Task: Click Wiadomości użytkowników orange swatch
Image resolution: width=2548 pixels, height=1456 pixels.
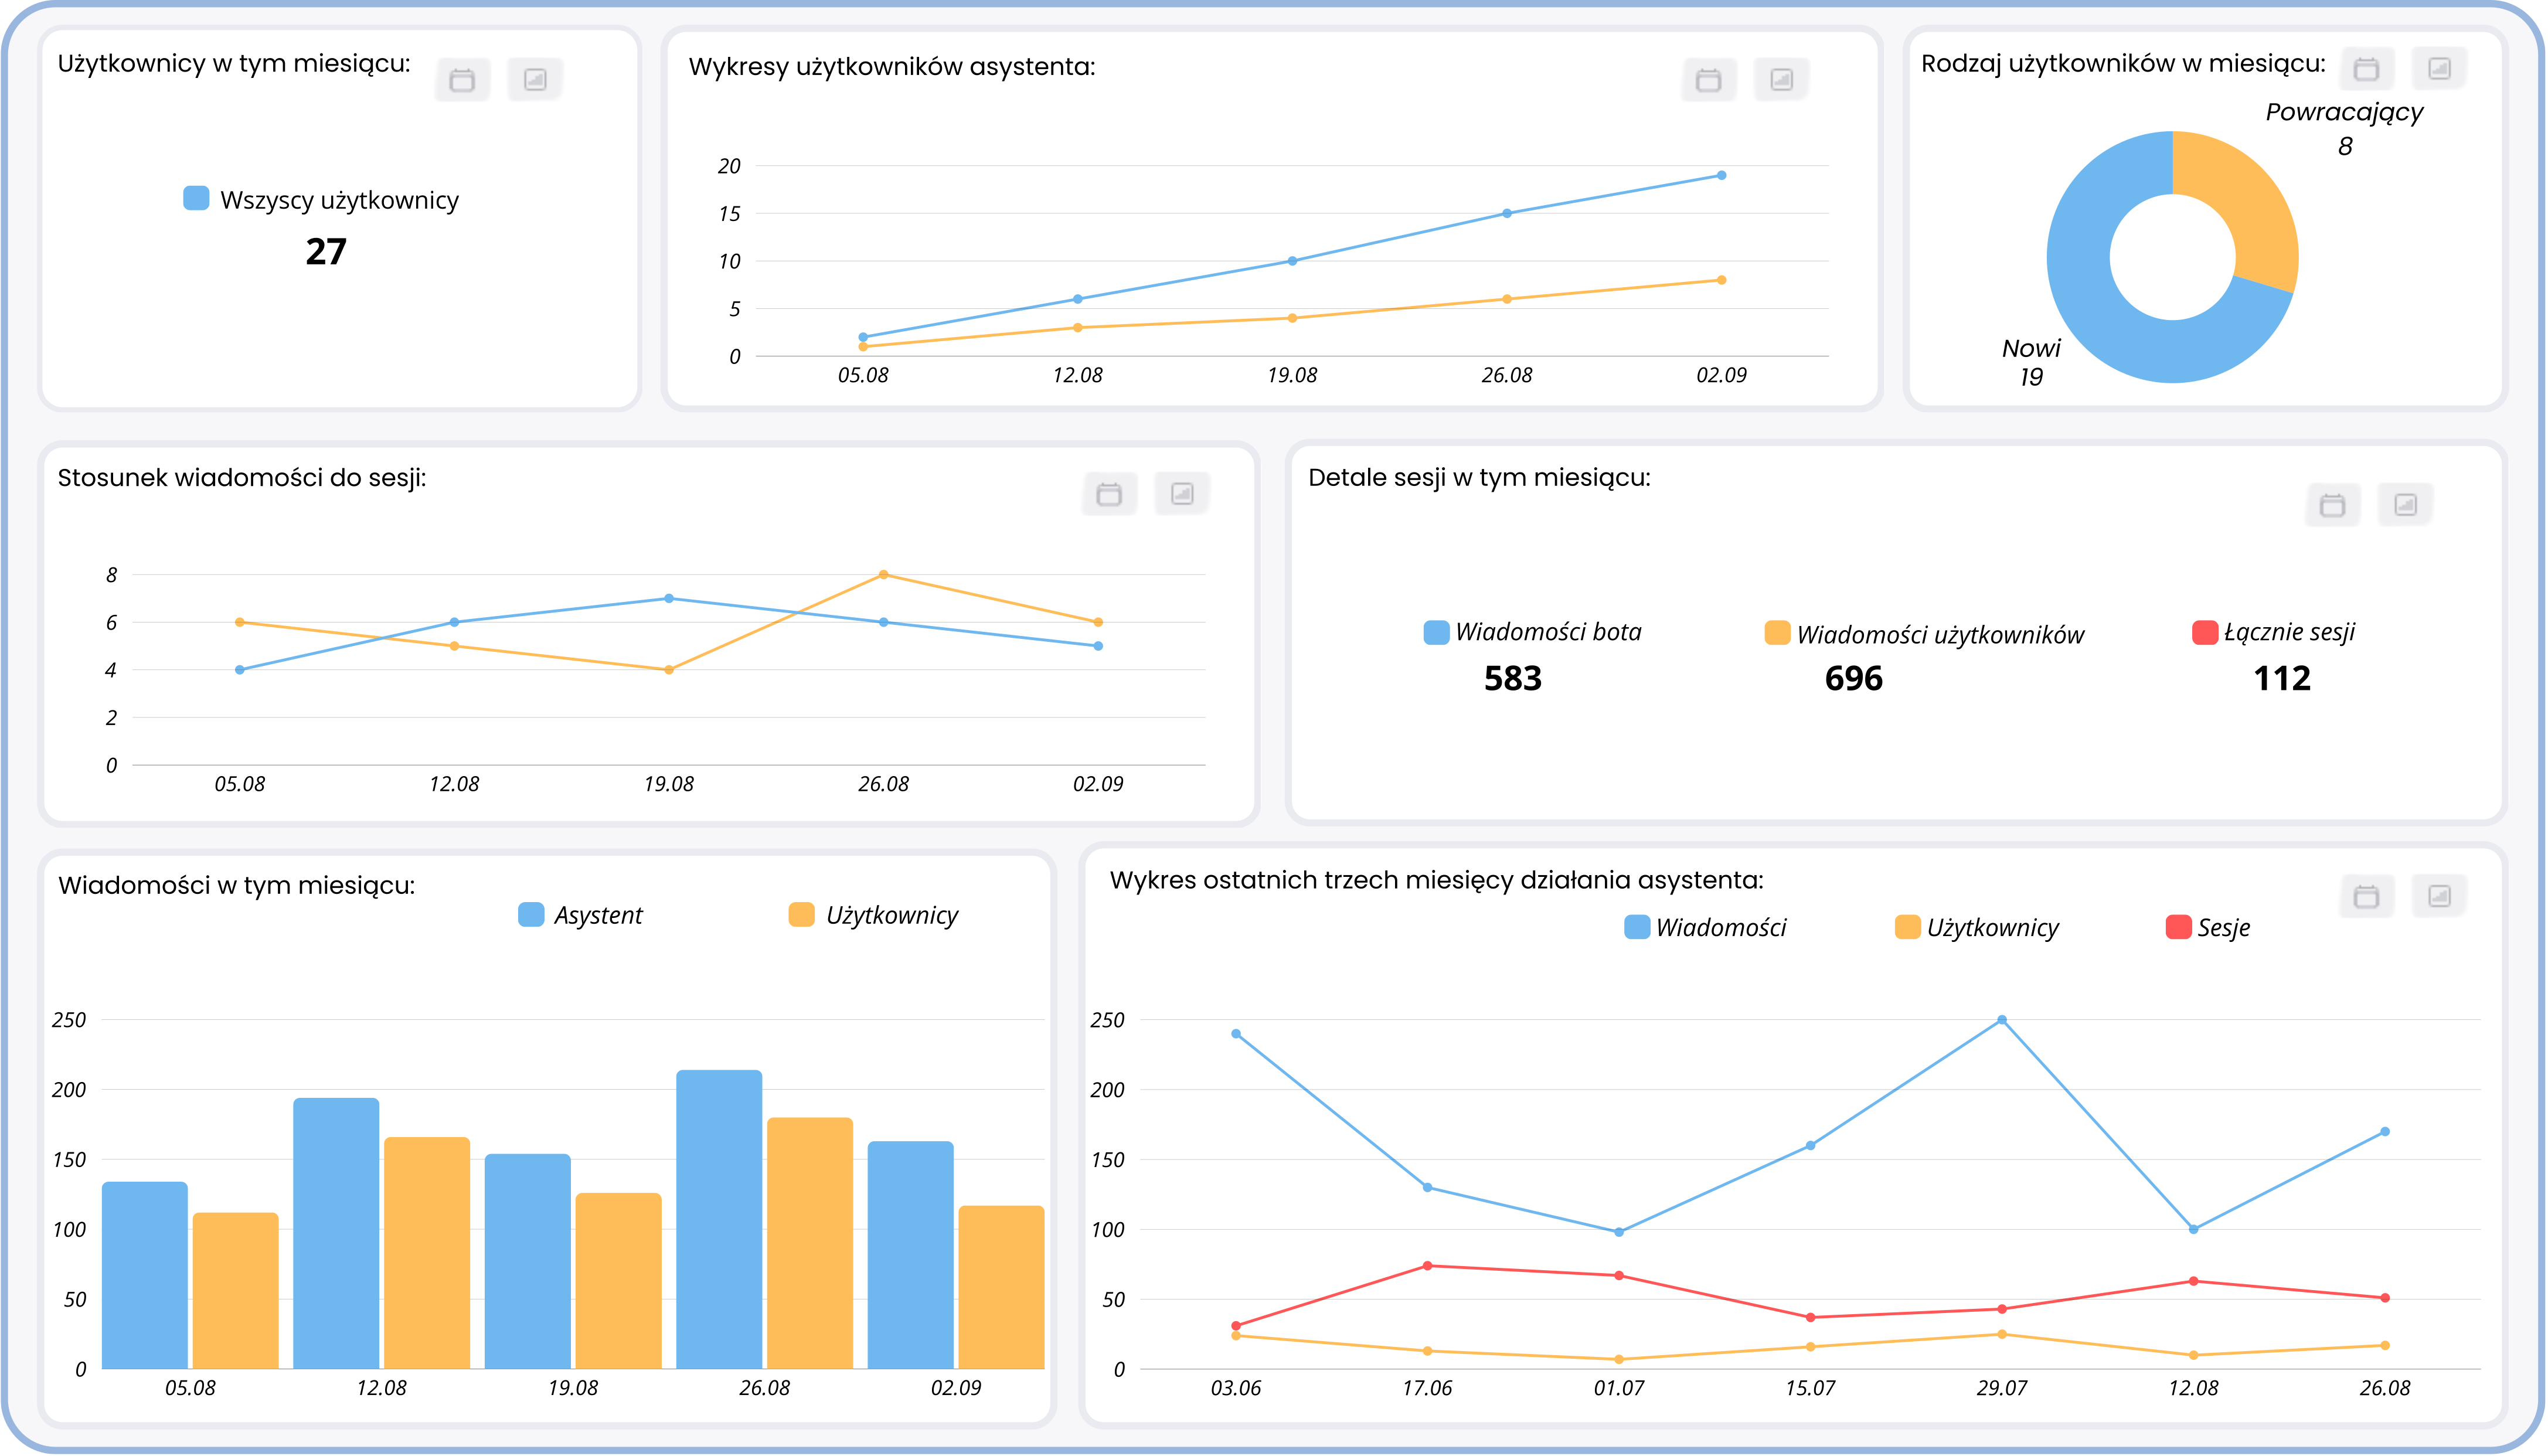Action: [x=1777, y=632]
